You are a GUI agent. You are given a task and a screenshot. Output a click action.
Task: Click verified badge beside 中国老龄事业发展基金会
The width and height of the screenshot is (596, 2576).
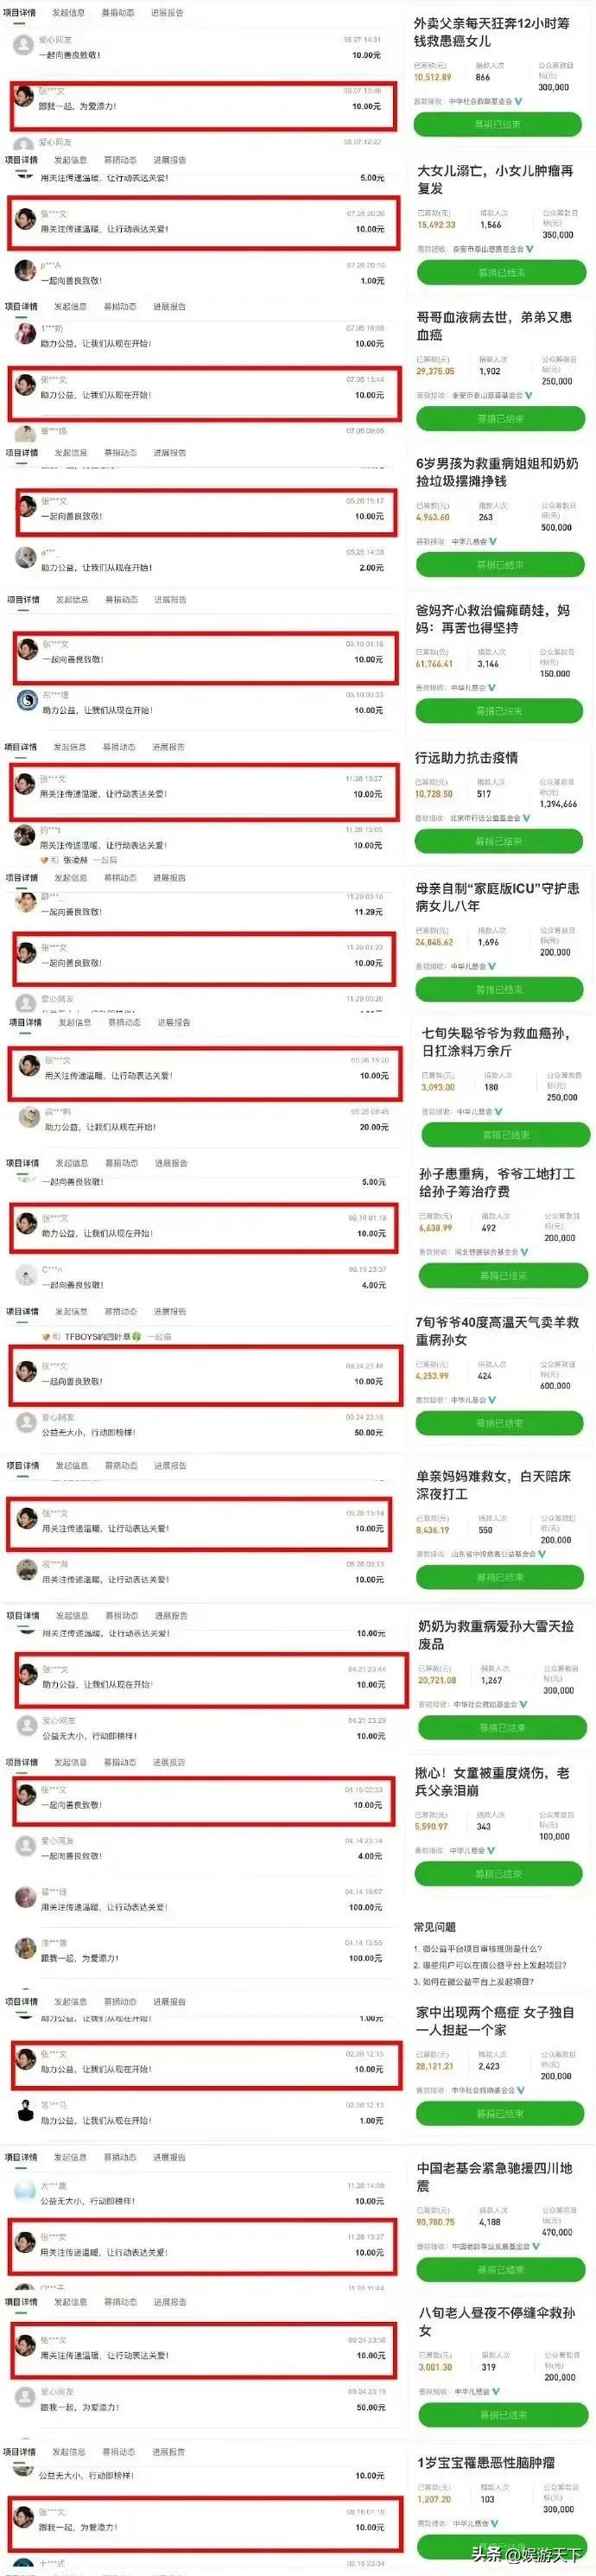tap(536, 2246)
